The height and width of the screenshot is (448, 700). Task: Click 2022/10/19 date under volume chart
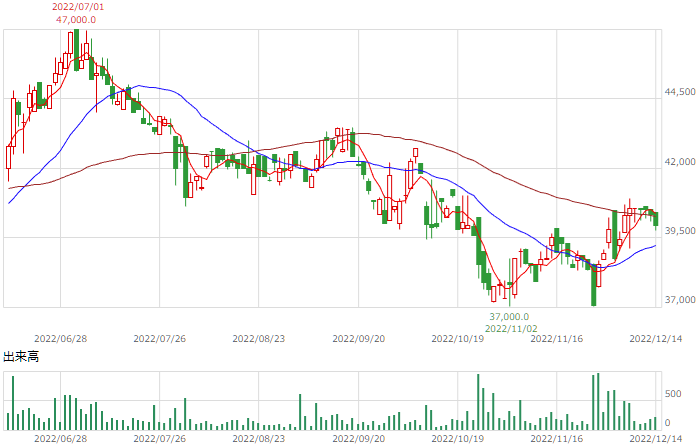pyautogui.click(x=458, y=439)
